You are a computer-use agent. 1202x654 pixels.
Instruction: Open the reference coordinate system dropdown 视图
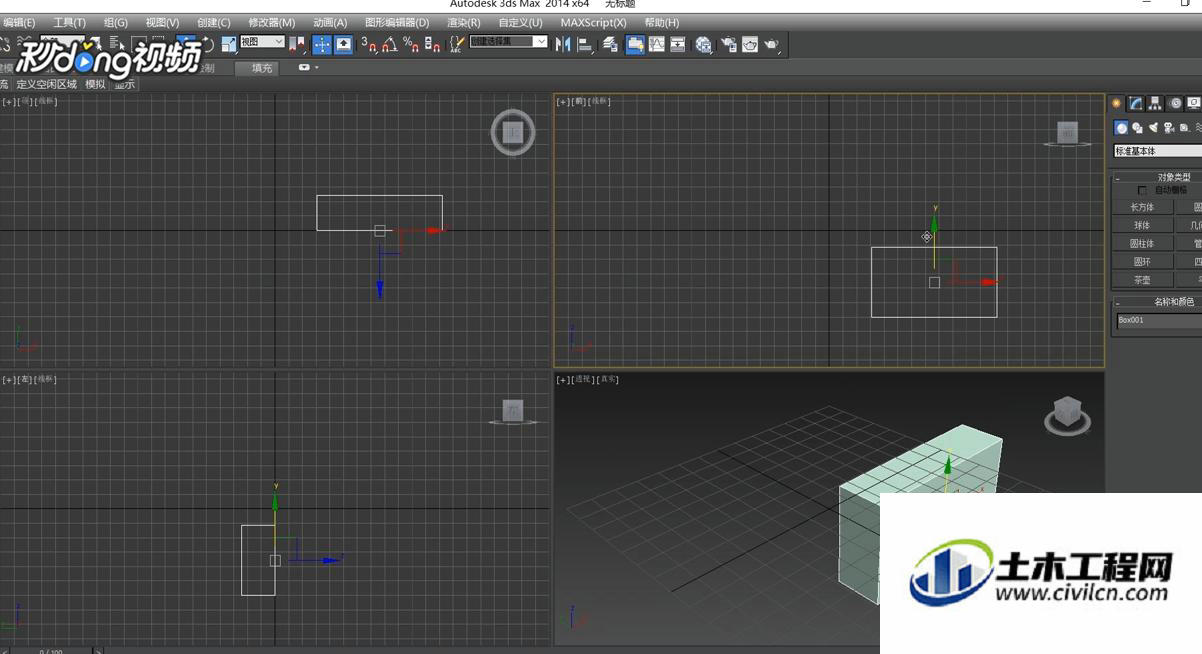[262, 42]
